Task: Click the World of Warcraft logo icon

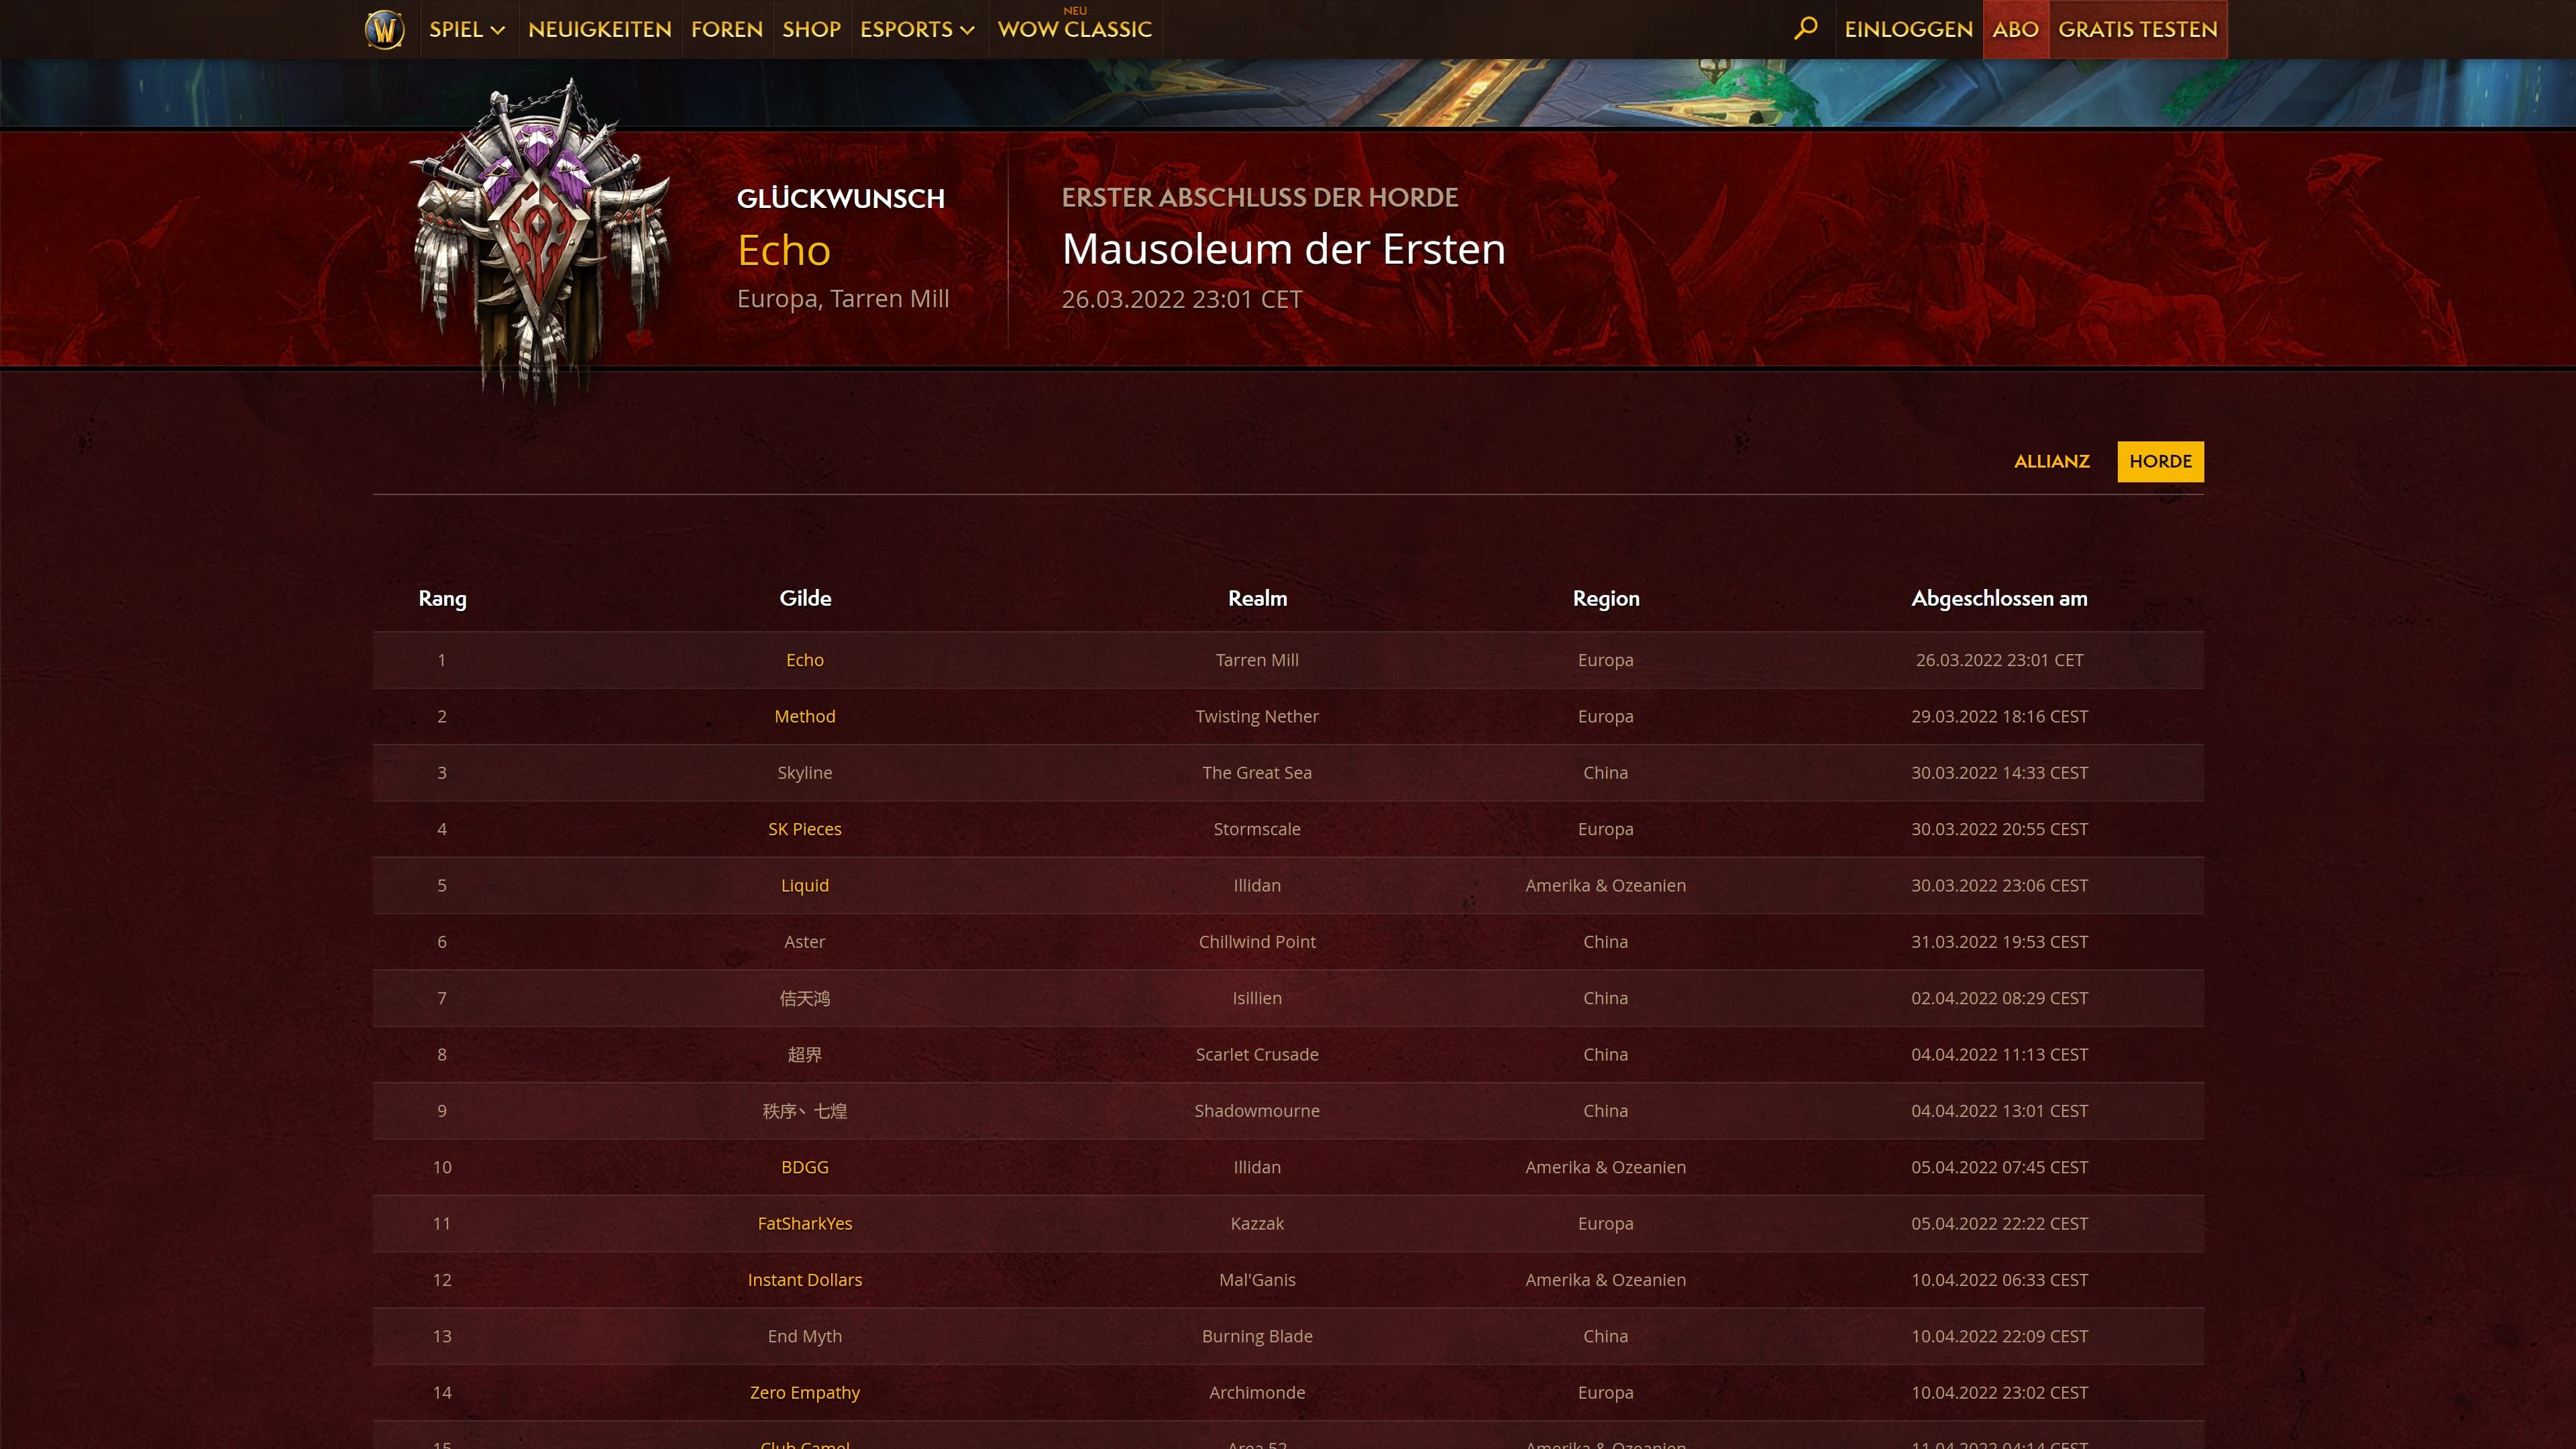Action: [x=384, y=29]
